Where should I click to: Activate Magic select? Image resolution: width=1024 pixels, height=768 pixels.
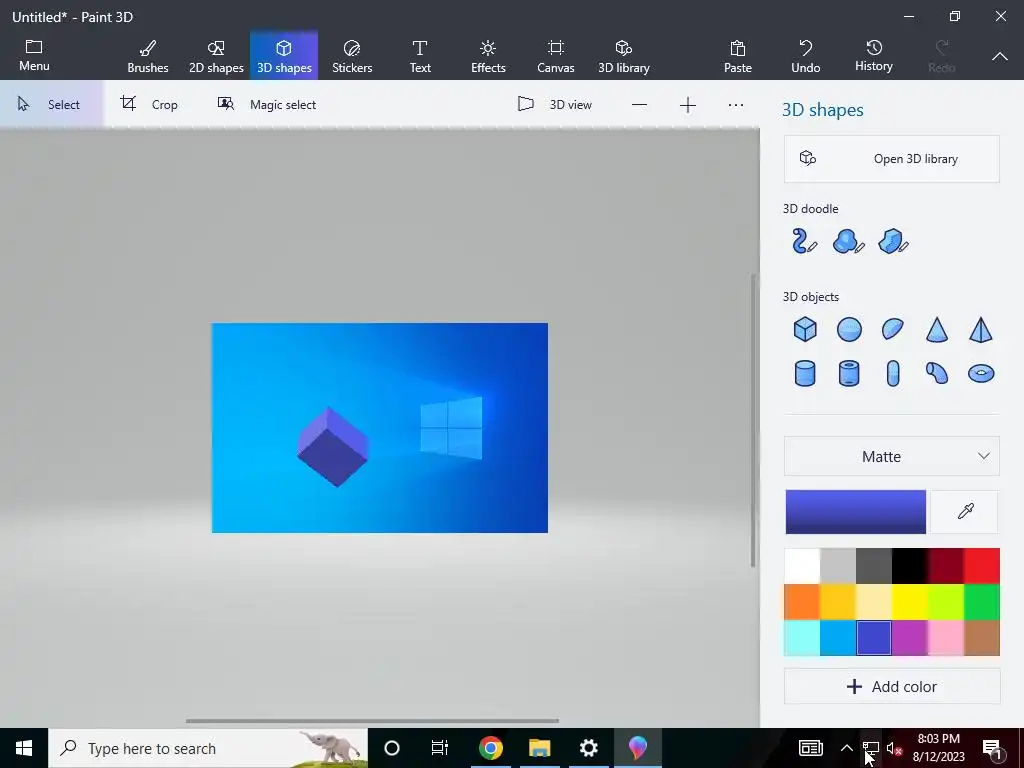point(266,104)
